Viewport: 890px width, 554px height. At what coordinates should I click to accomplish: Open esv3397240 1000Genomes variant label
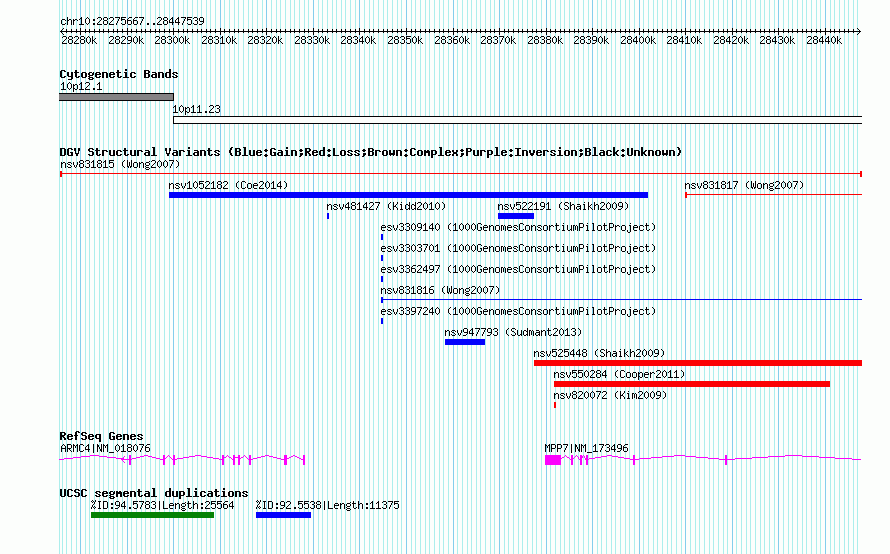[518, 311]
